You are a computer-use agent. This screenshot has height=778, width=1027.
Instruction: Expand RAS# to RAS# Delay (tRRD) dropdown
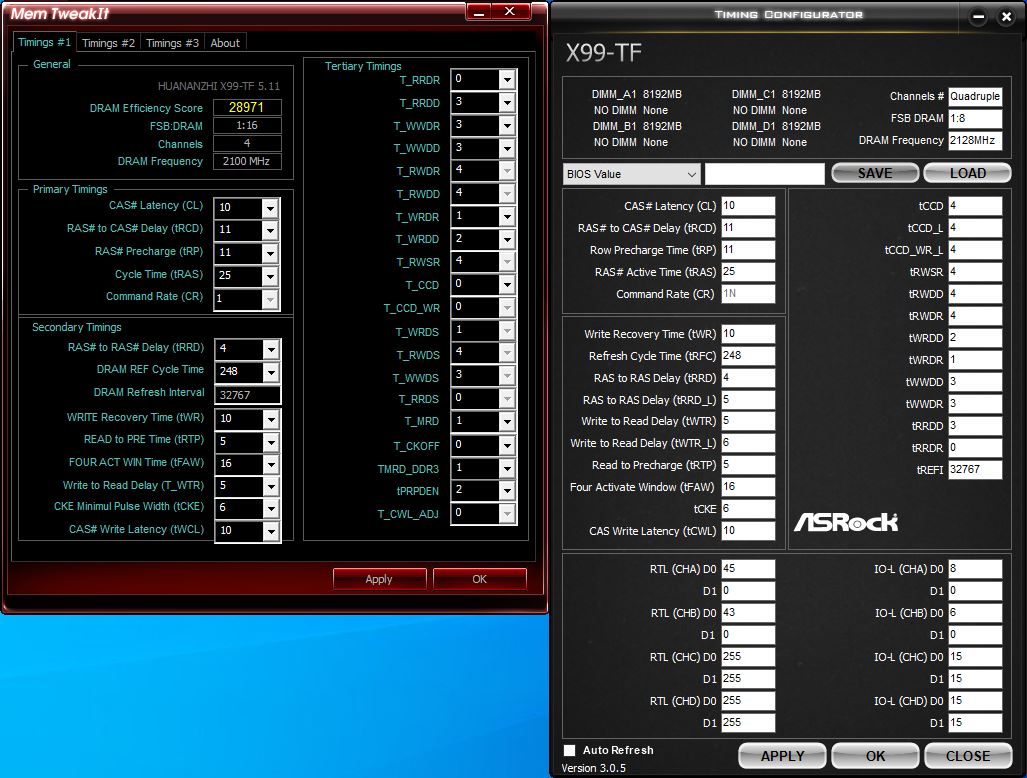[x=270, y=350]
